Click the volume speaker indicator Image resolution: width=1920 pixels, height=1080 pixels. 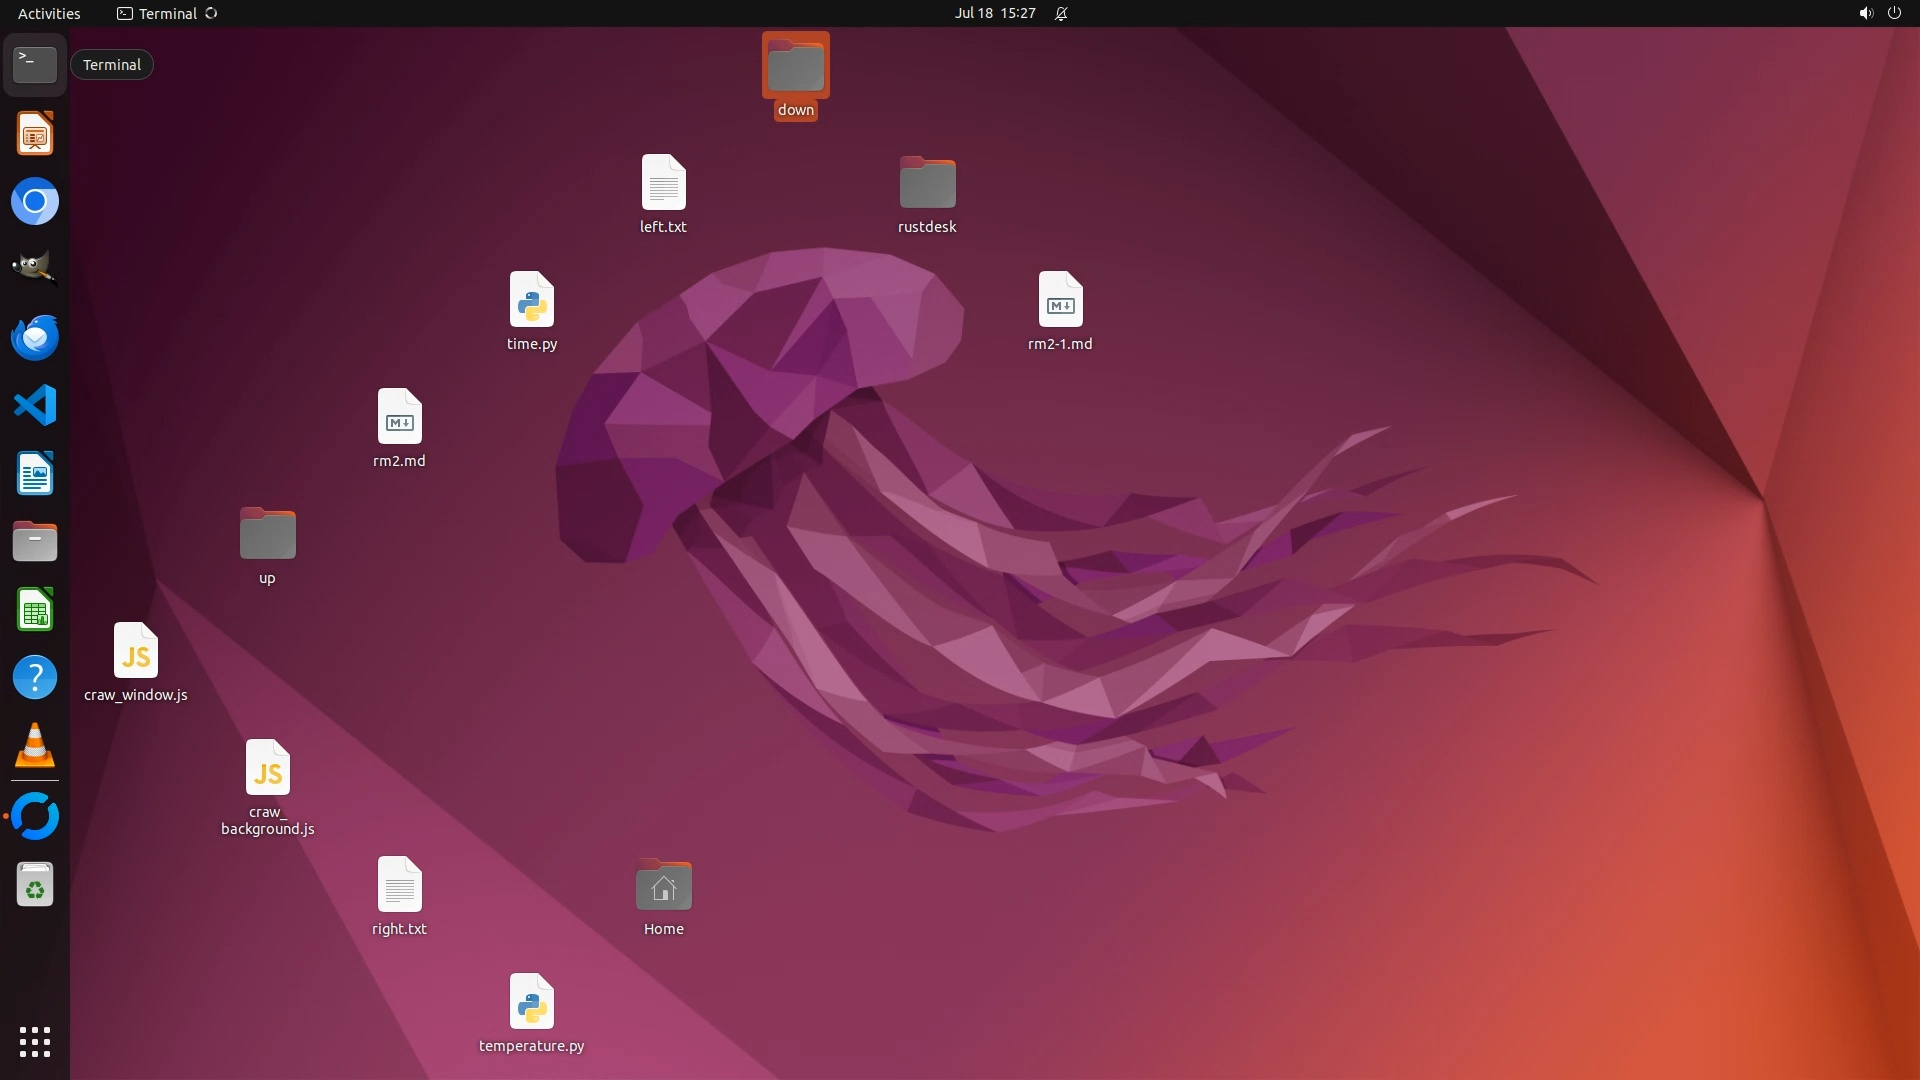tap(1865, 13)
